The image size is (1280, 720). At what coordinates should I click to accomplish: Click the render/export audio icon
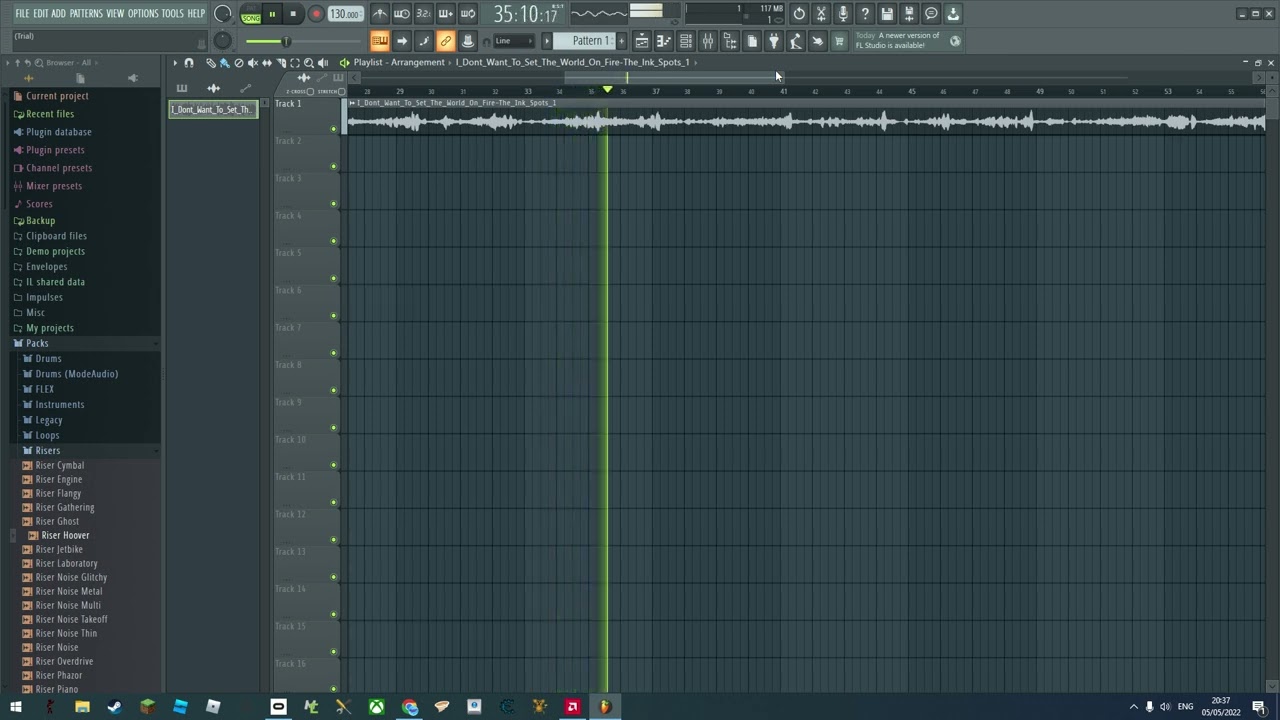point(909,14)
